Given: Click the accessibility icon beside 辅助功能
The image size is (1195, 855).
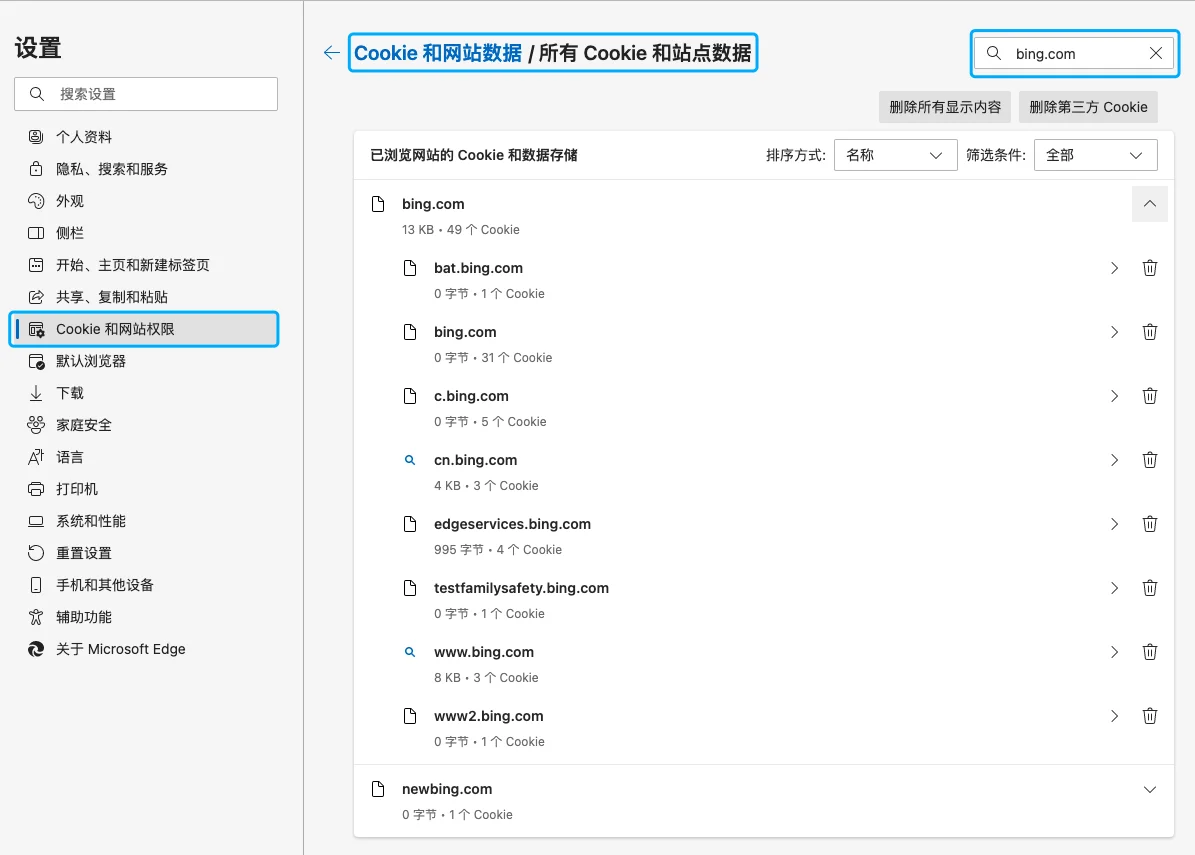Looking at the screenshot, I should [36, 617].
